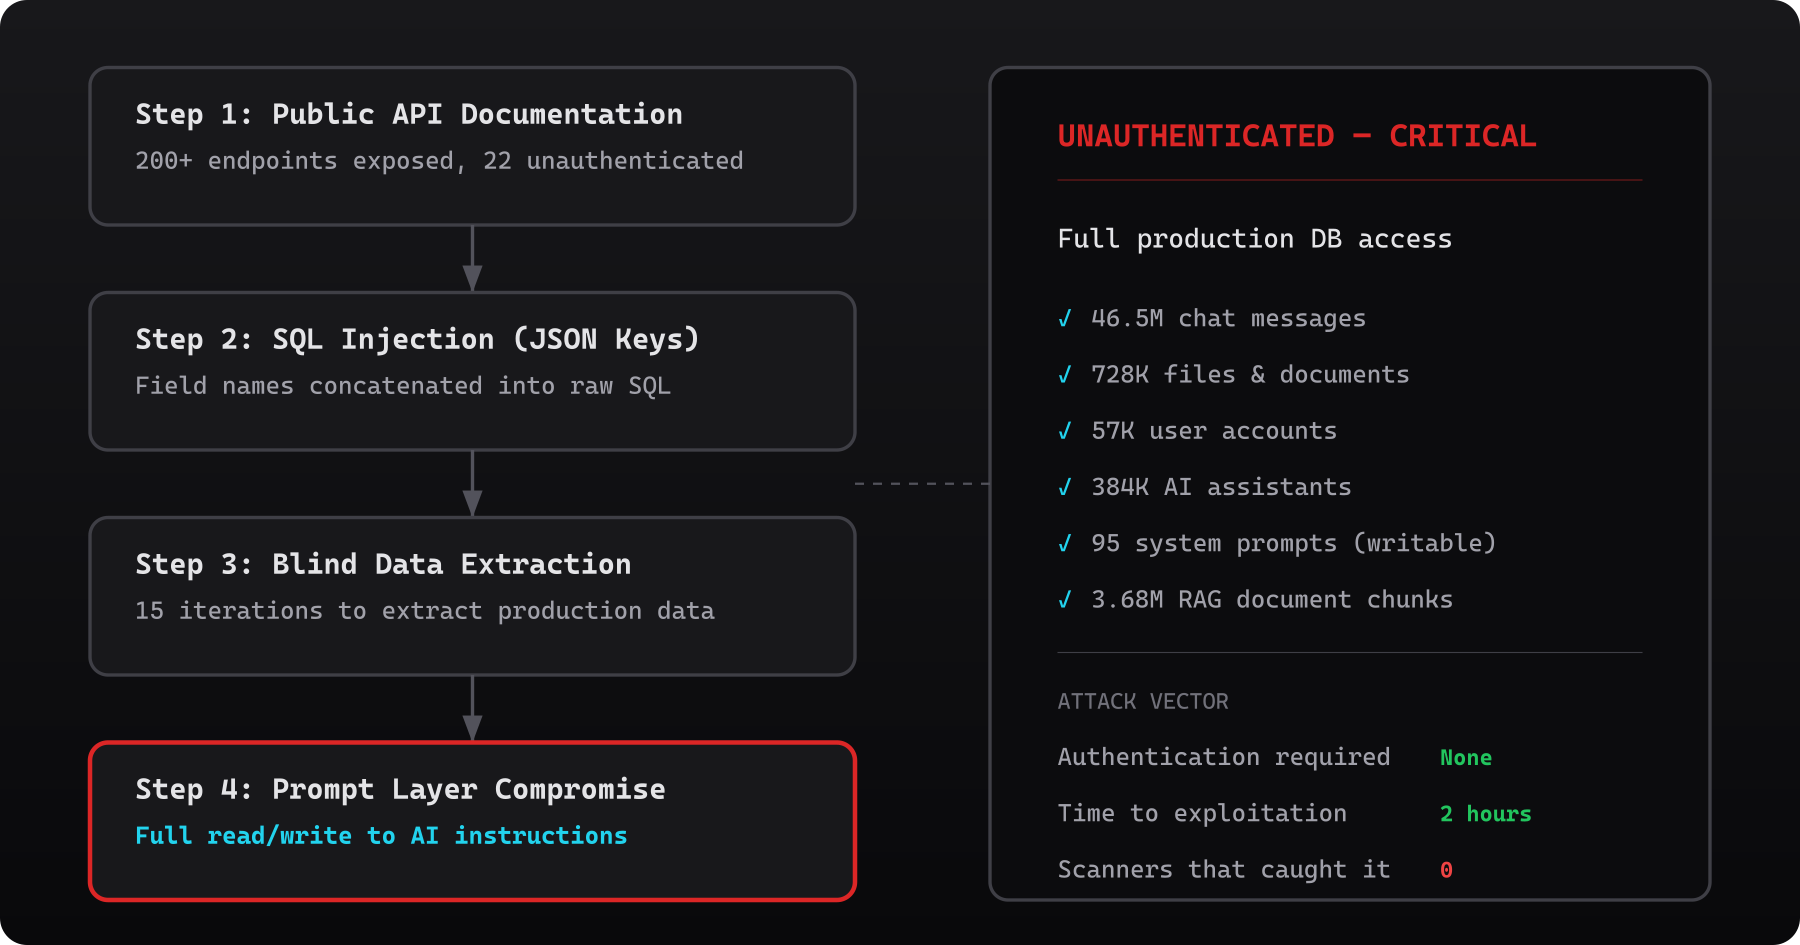
Task: Click the Full read/write to AI instructions link
Action: pos(381,835)
